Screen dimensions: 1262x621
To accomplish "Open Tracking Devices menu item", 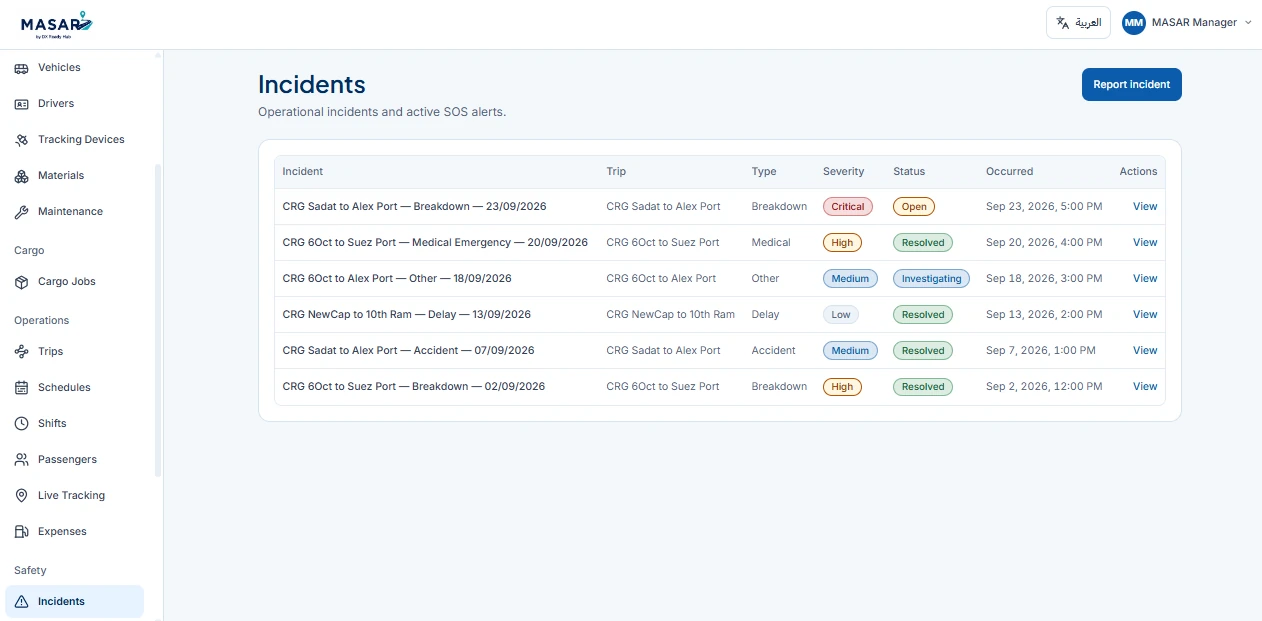I will pyautogui.click(x=74, y=140).
